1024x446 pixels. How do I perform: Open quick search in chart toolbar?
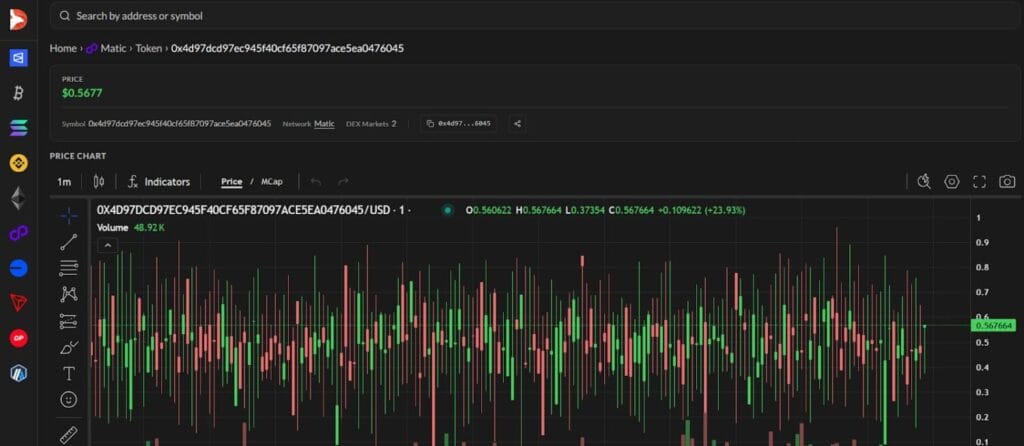pos(924,182)
